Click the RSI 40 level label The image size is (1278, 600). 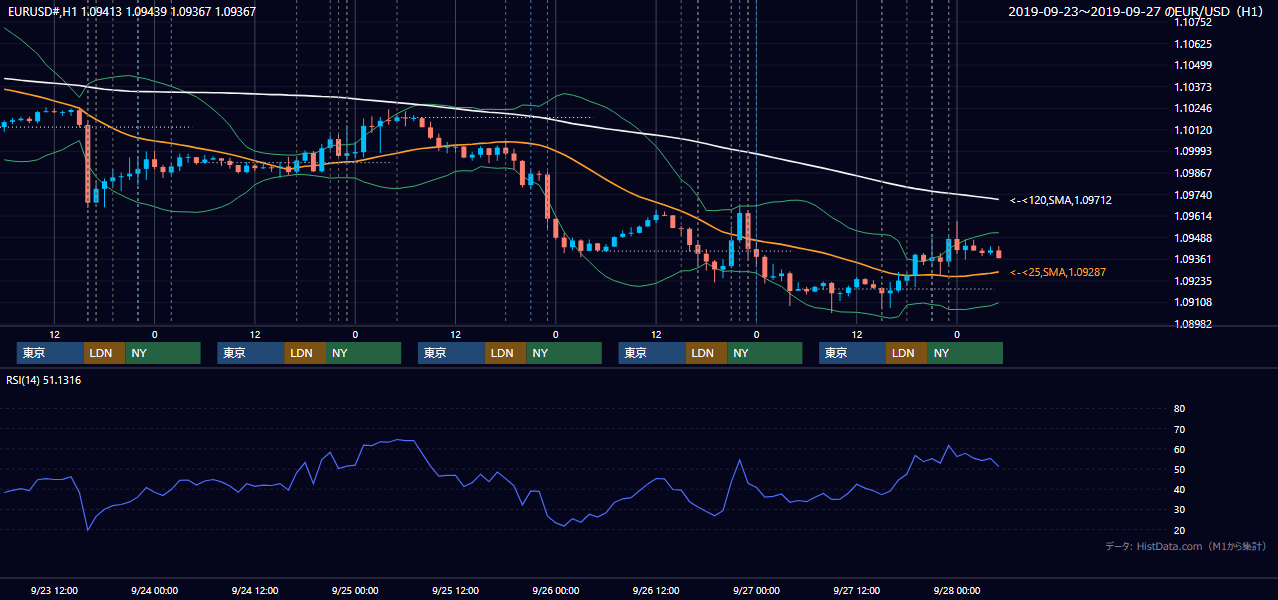(1179, 489)
